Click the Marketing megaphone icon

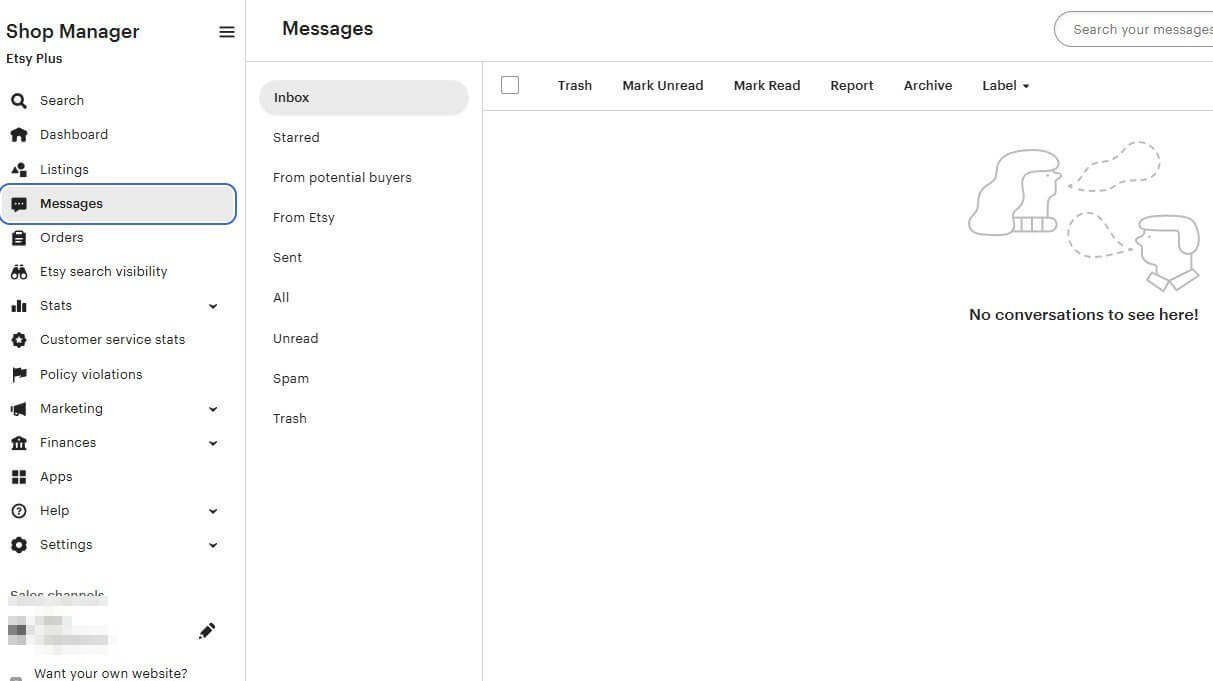[18, 409]
